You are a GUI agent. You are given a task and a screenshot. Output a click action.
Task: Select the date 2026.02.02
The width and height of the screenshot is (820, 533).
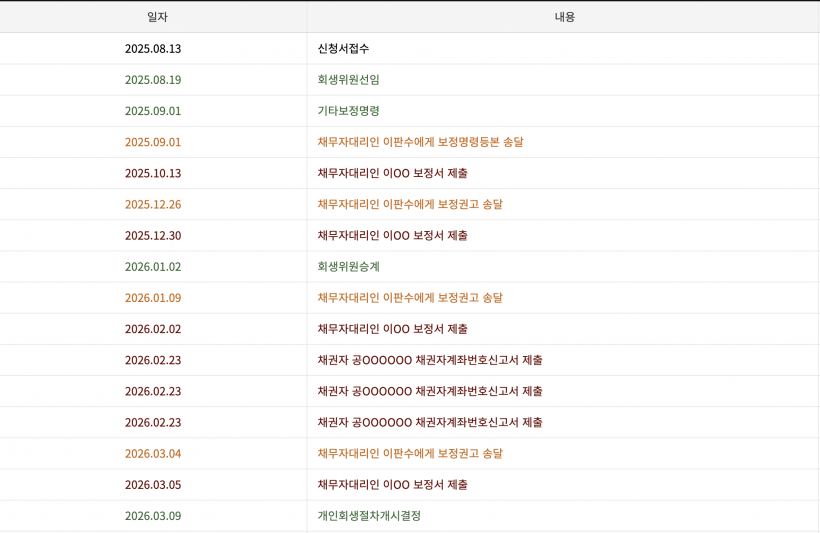[x=153, y=329]
